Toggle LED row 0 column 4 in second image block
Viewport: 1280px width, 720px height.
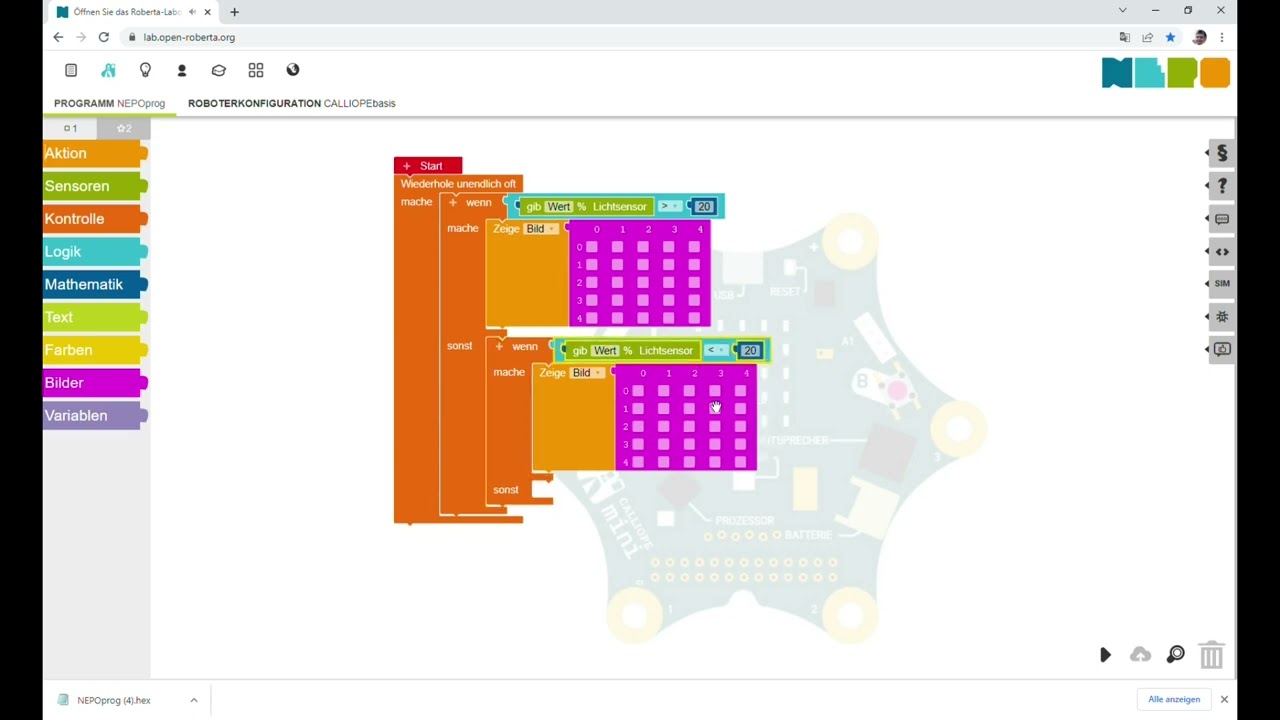point(740,391)
